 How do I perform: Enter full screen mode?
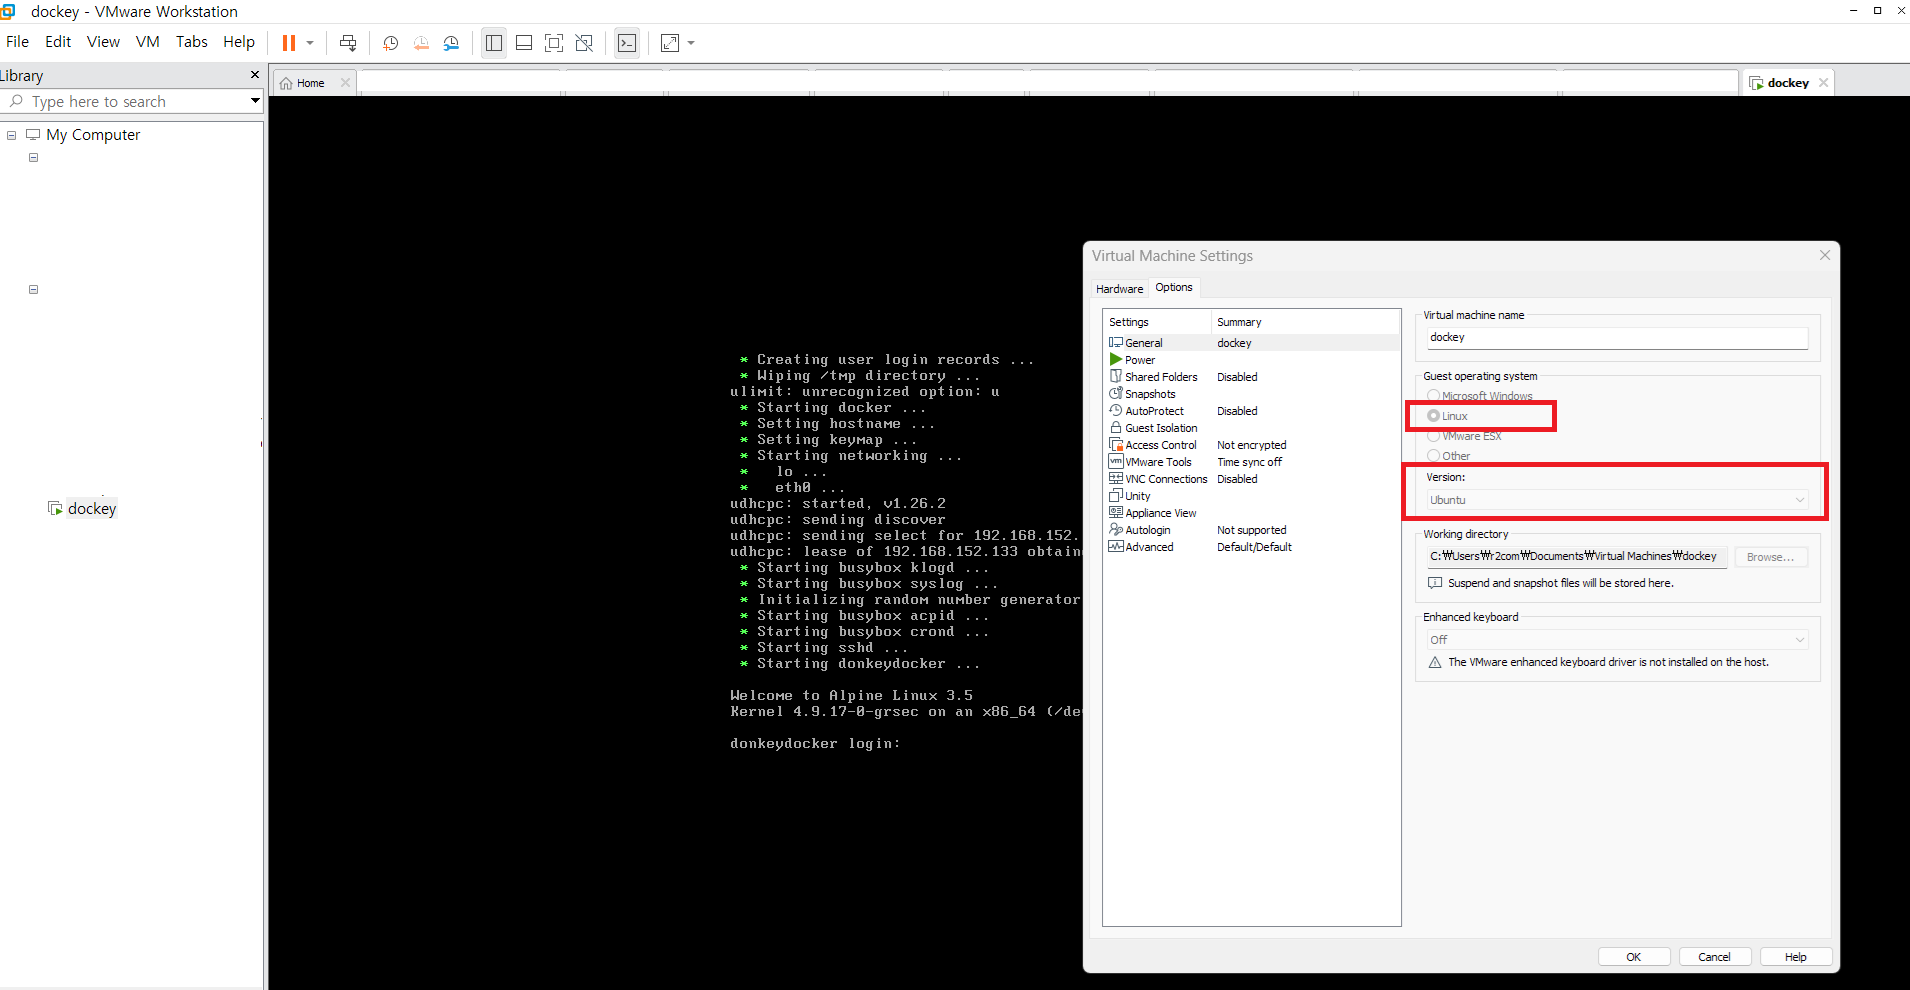tap(554, 43)
